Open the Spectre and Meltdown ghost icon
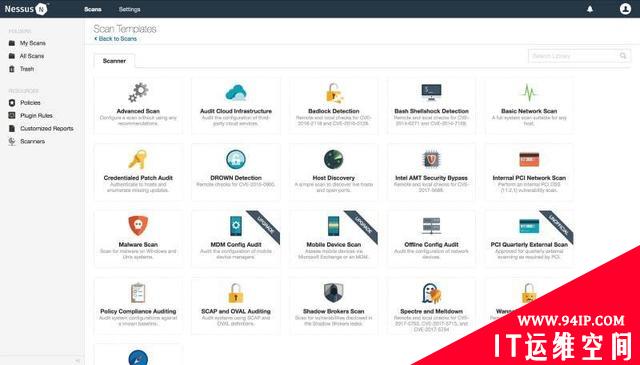The height and width of the screenshot is (365, 640). 431,293
